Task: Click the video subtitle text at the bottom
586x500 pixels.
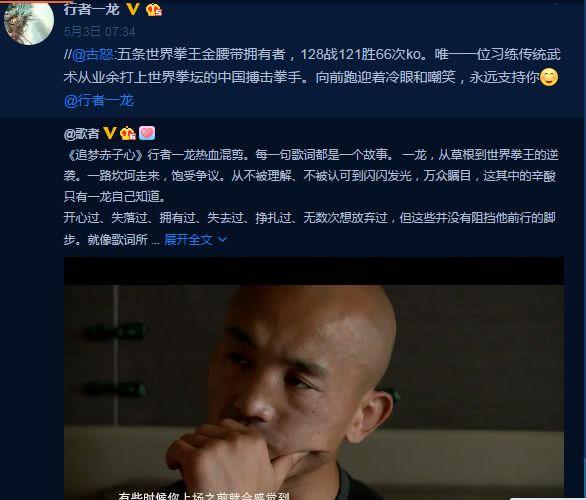Action: (204, 496)
